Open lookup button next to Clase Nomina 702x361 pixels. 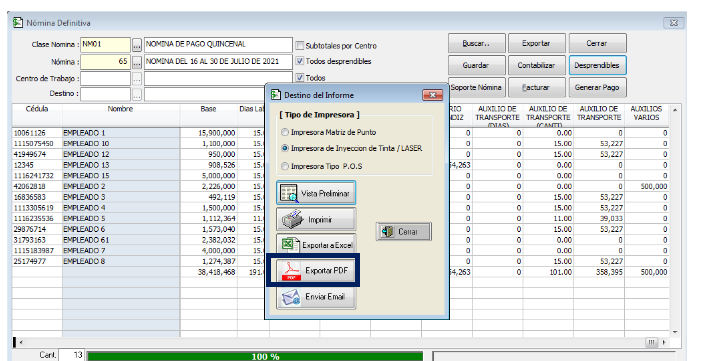tap(137, 45)
